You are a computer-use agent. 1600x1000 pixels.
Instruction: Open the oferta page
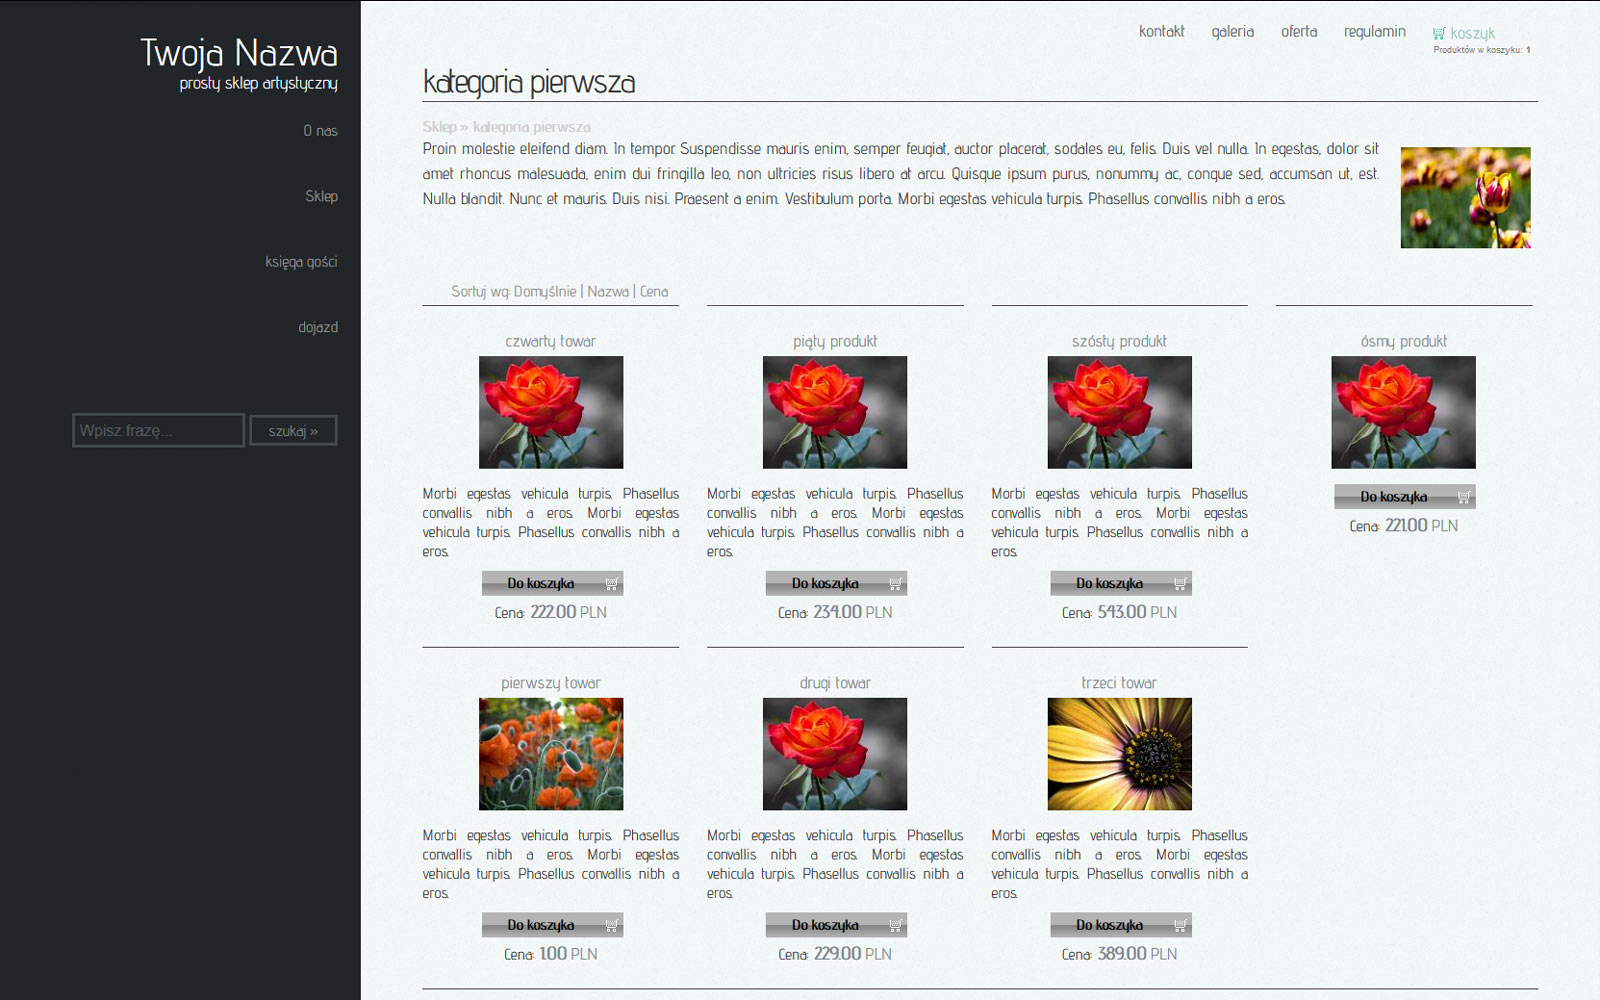1299,32
